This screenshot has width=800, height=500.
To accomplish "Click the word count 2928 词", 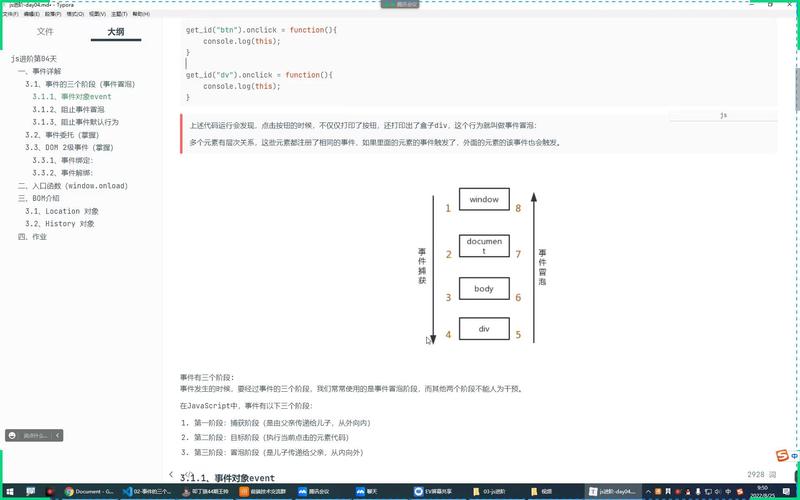I will pyautogui.click(x=761, y=474).
